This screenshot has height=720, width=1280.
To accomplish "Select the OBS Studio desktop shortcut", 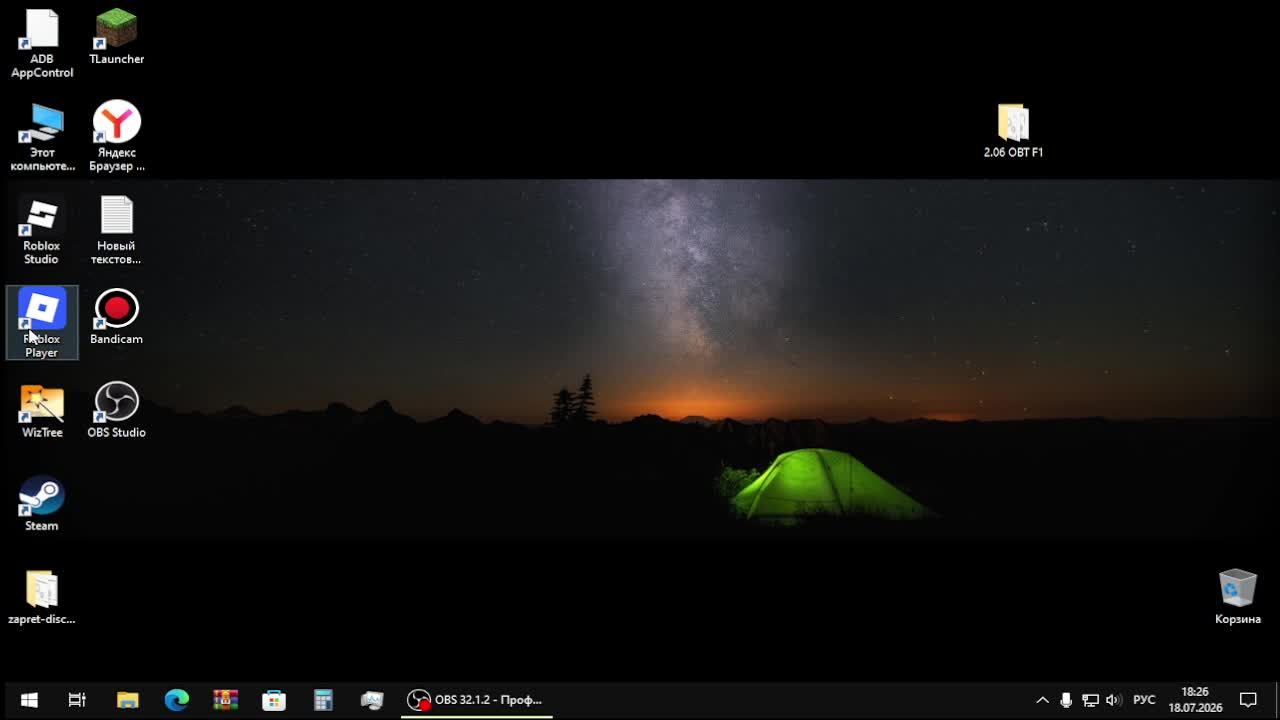I will (117, 410).
